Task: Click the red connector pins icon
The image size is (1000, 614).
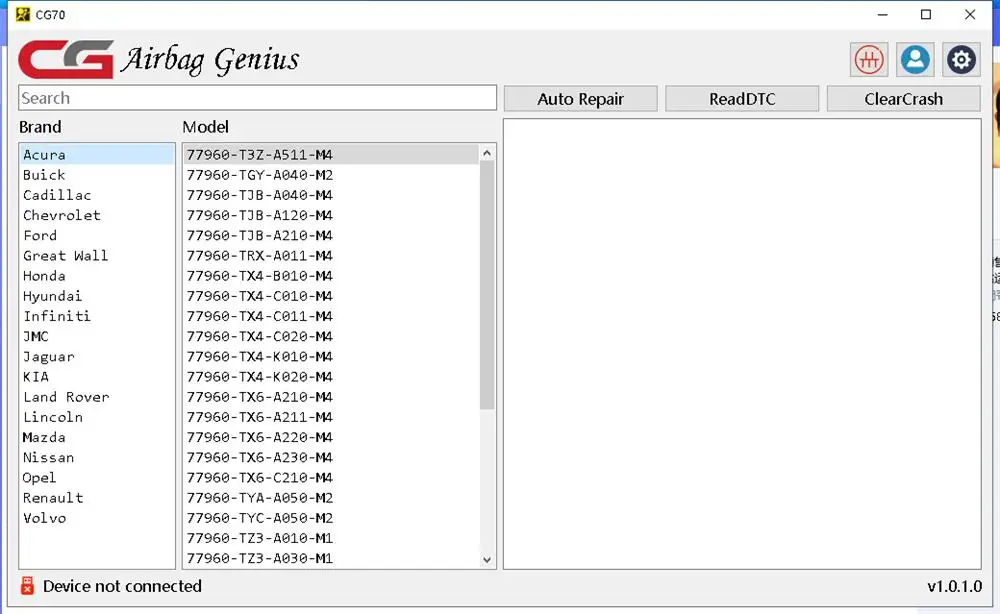Action: (869, 60)
